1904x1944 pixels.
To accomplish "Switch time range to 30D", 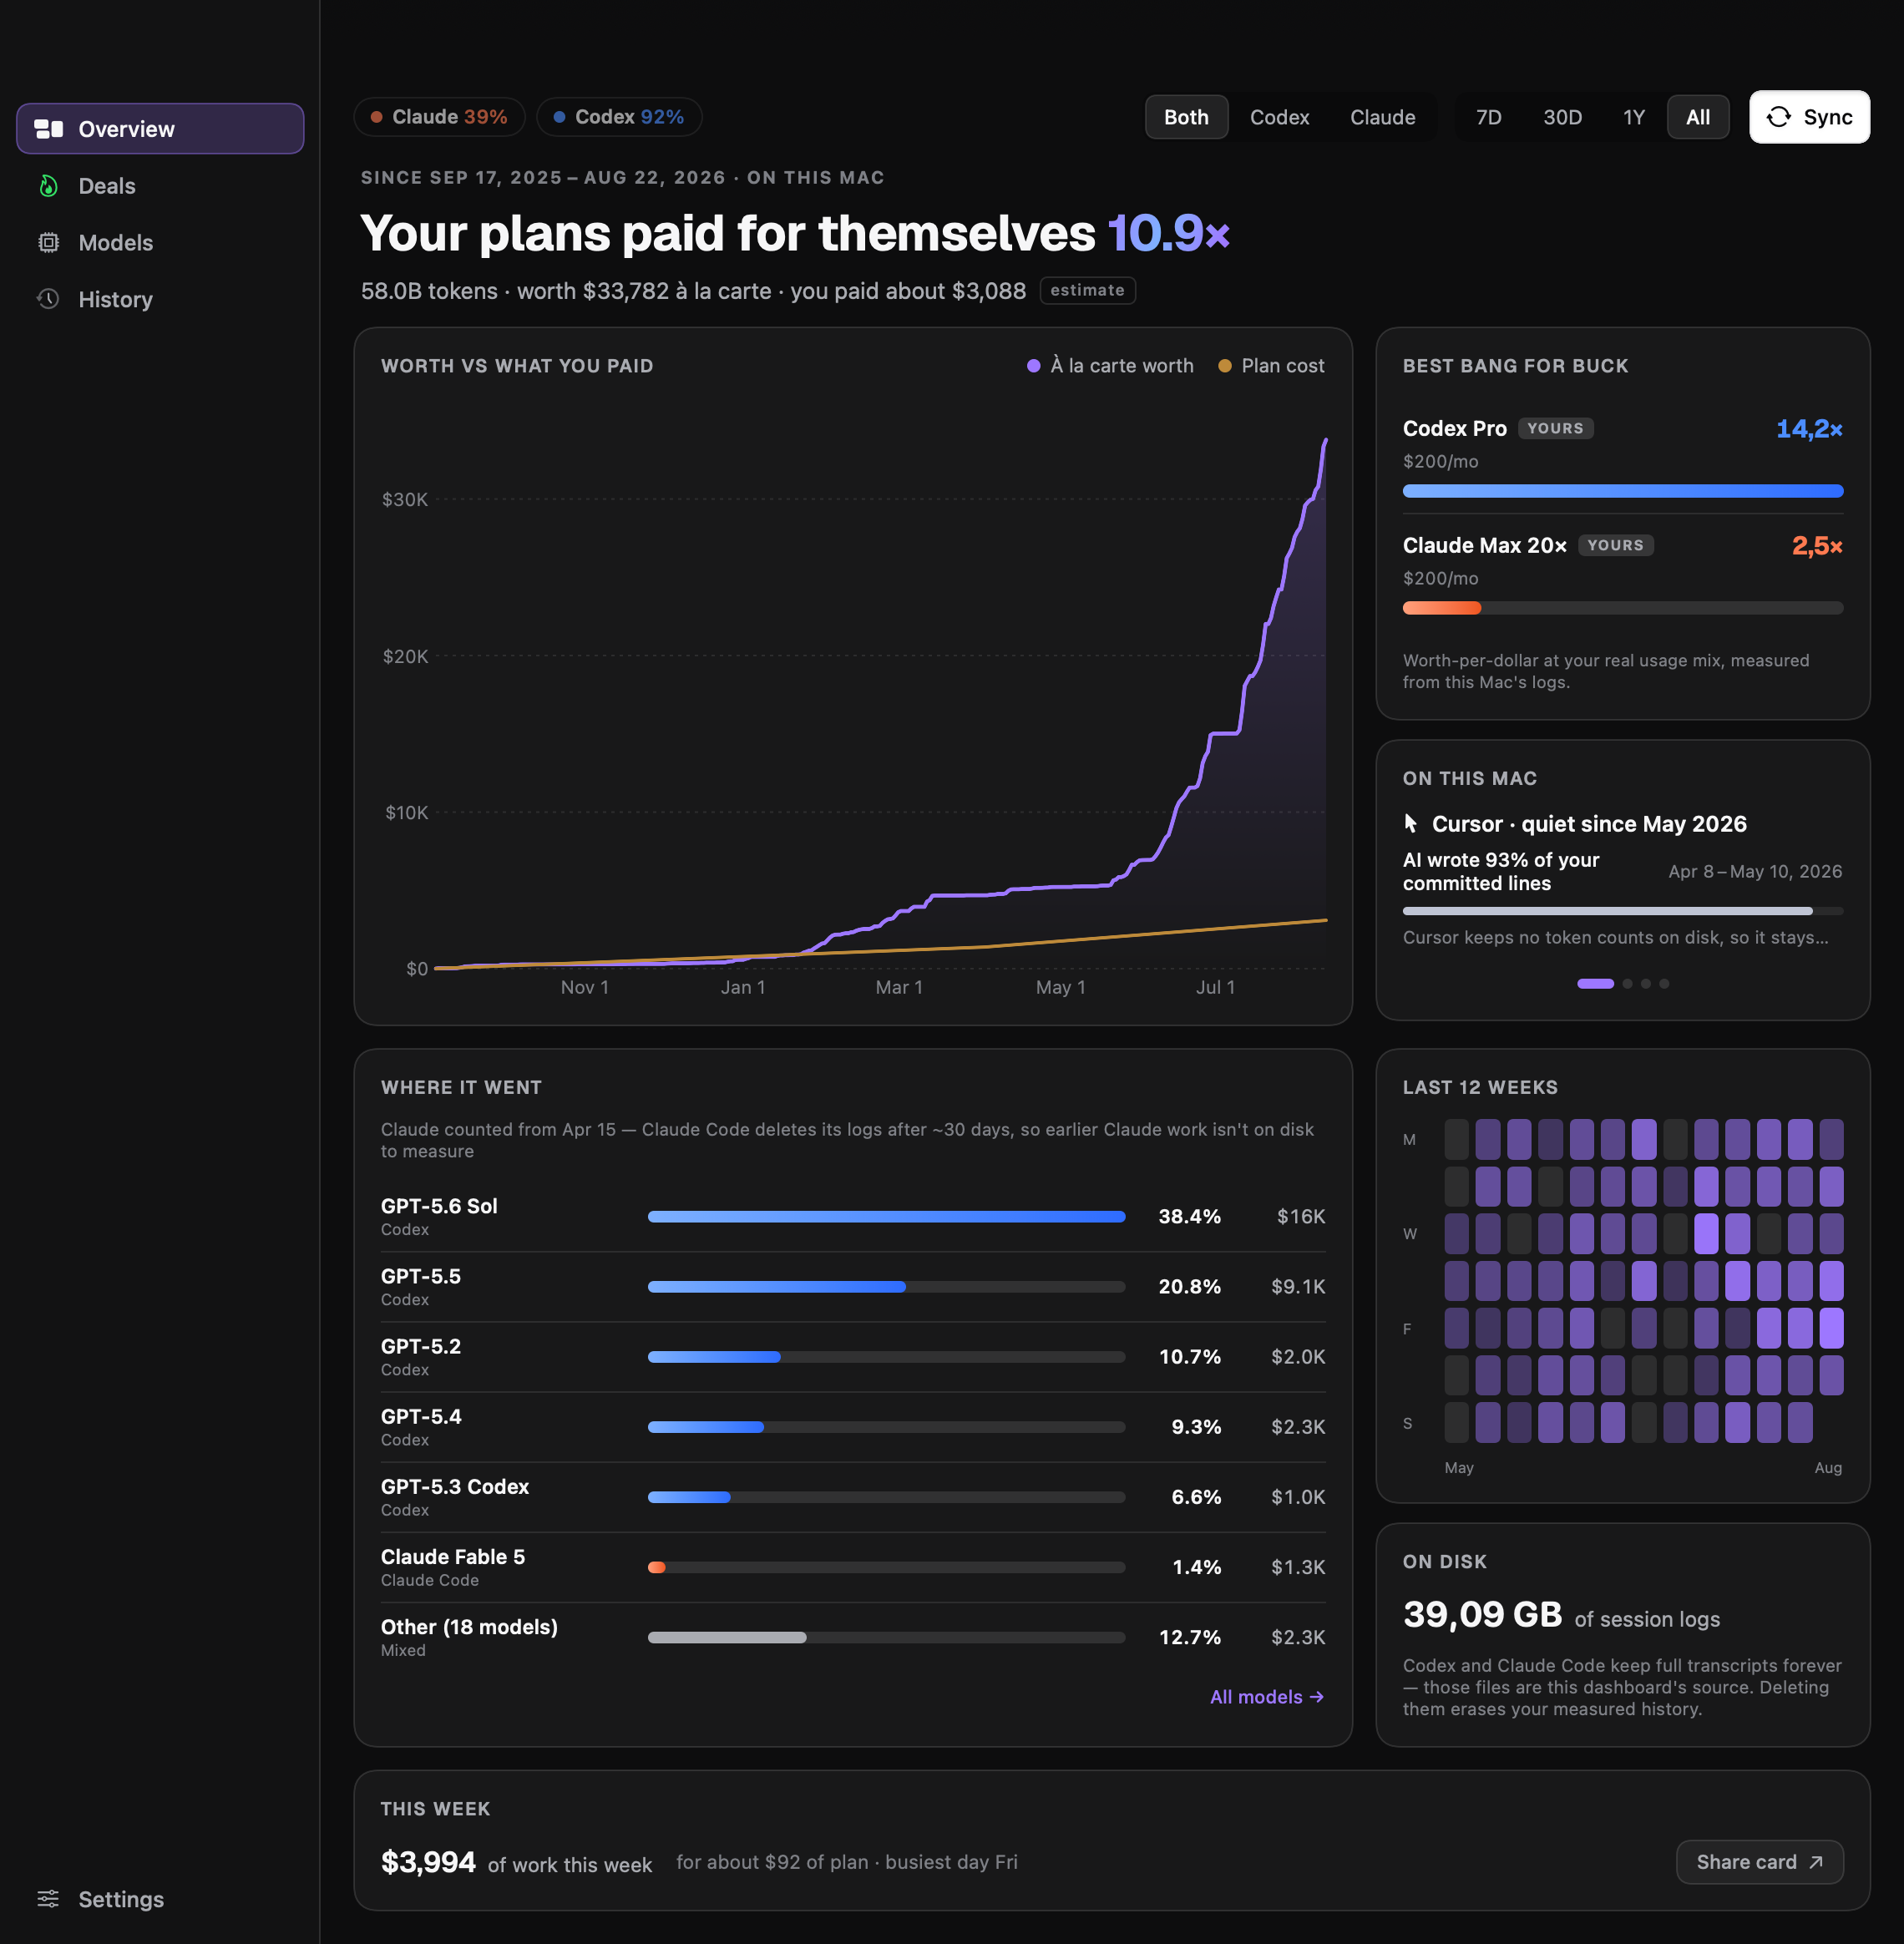I will point(1562,117).
